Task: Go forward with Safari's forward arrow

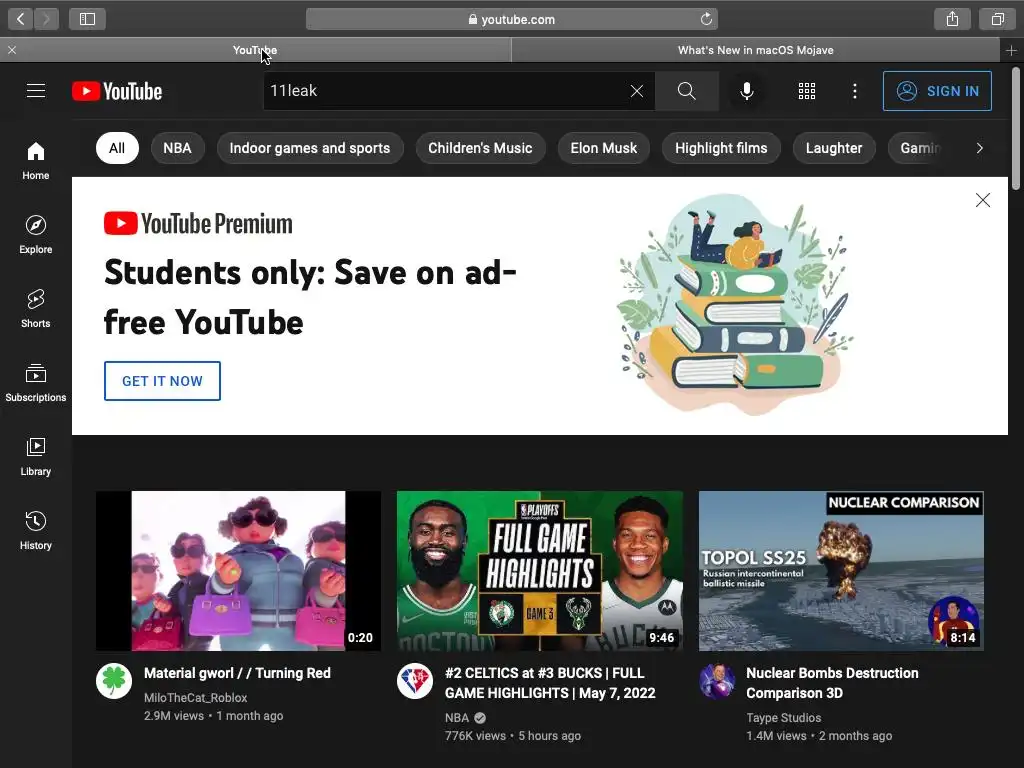Action: point(46,19)
